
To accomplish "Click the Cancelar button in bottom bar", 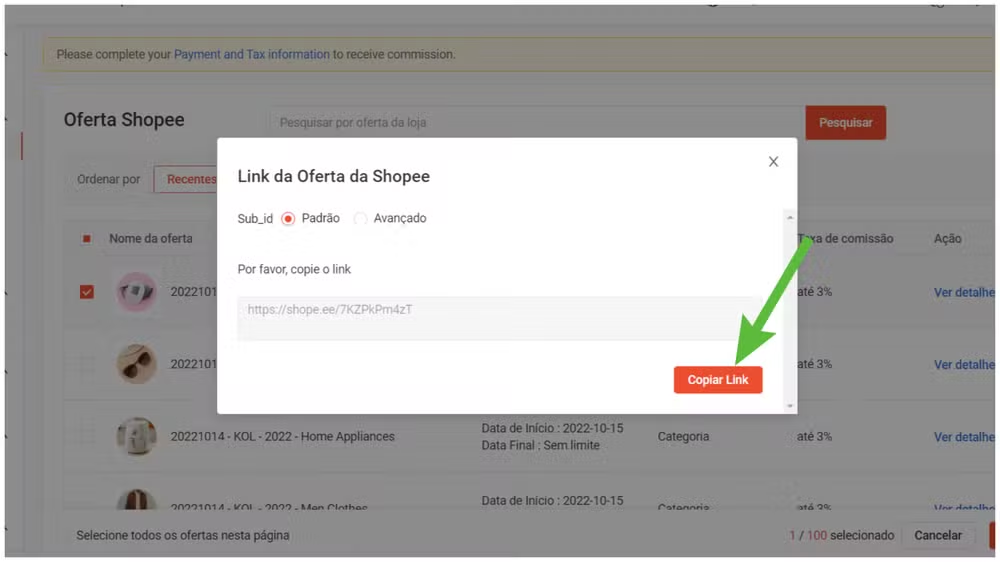I will (x=938, y=535).
